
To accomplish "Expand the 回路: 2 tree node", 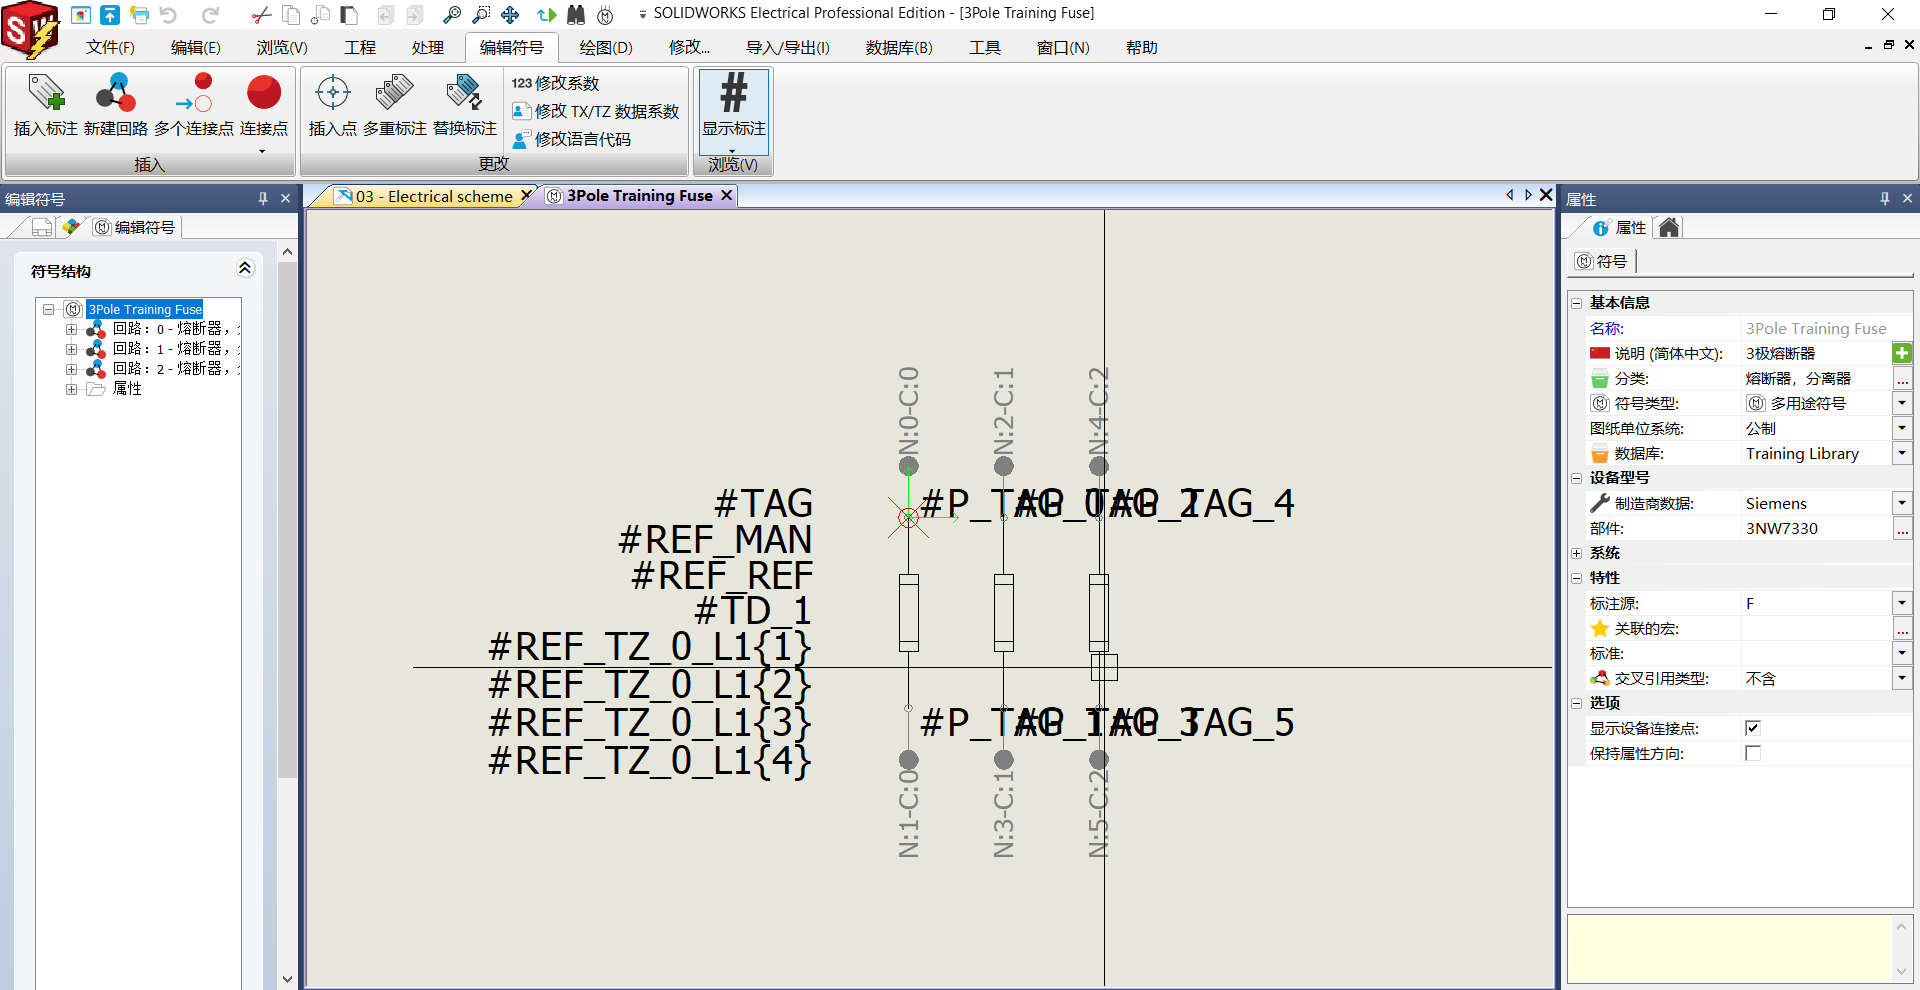I will click(x=71, y=369).
